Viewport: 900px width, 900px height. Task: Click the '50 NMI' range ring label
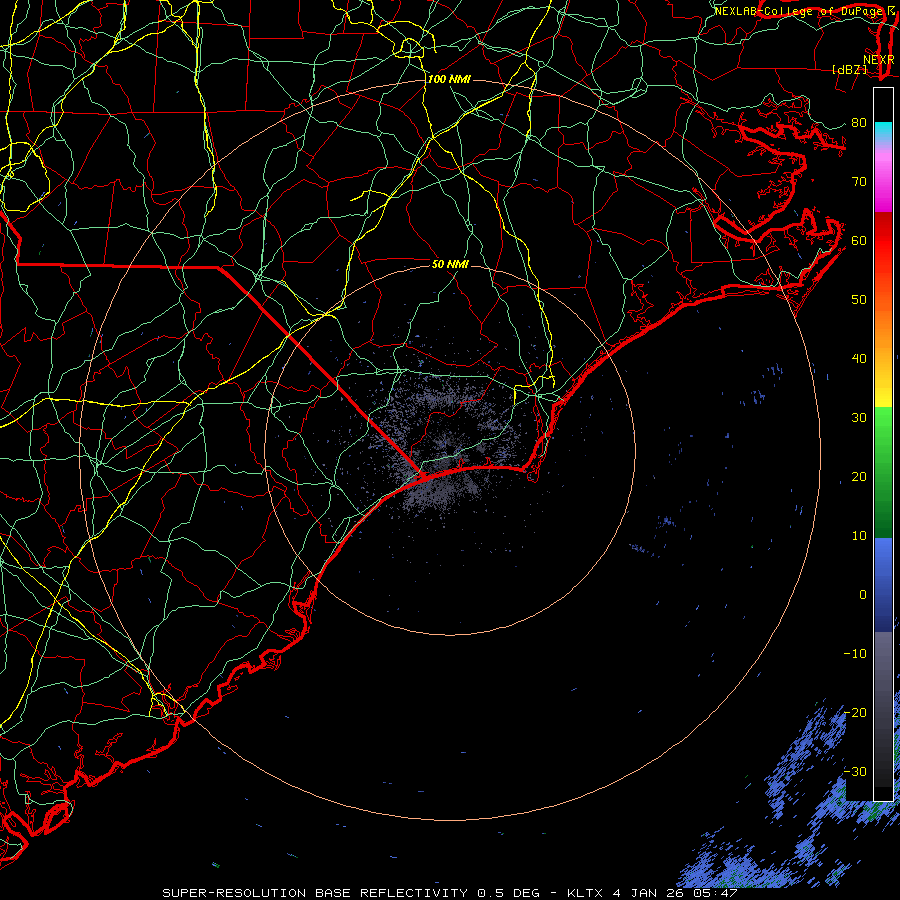click(451, 264)
